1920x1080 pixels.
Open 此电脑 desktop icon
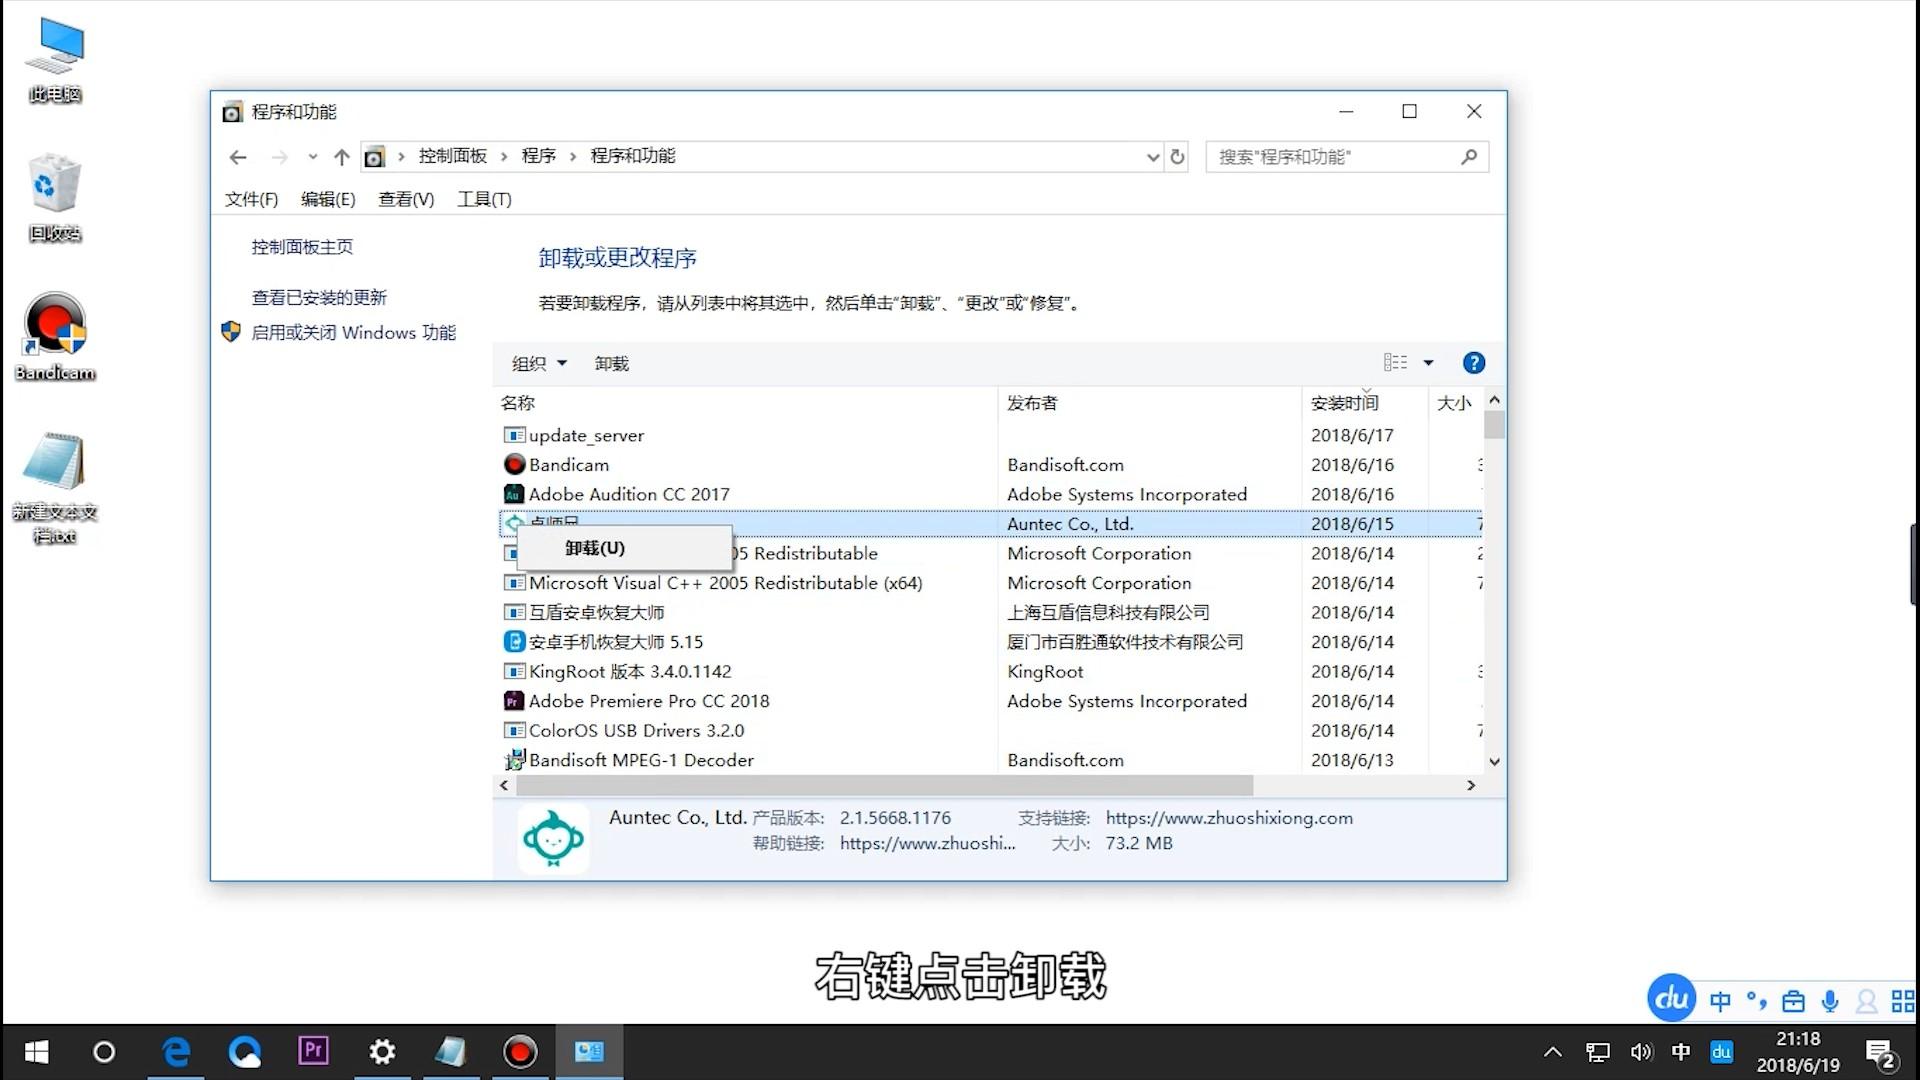click(55, 60)
